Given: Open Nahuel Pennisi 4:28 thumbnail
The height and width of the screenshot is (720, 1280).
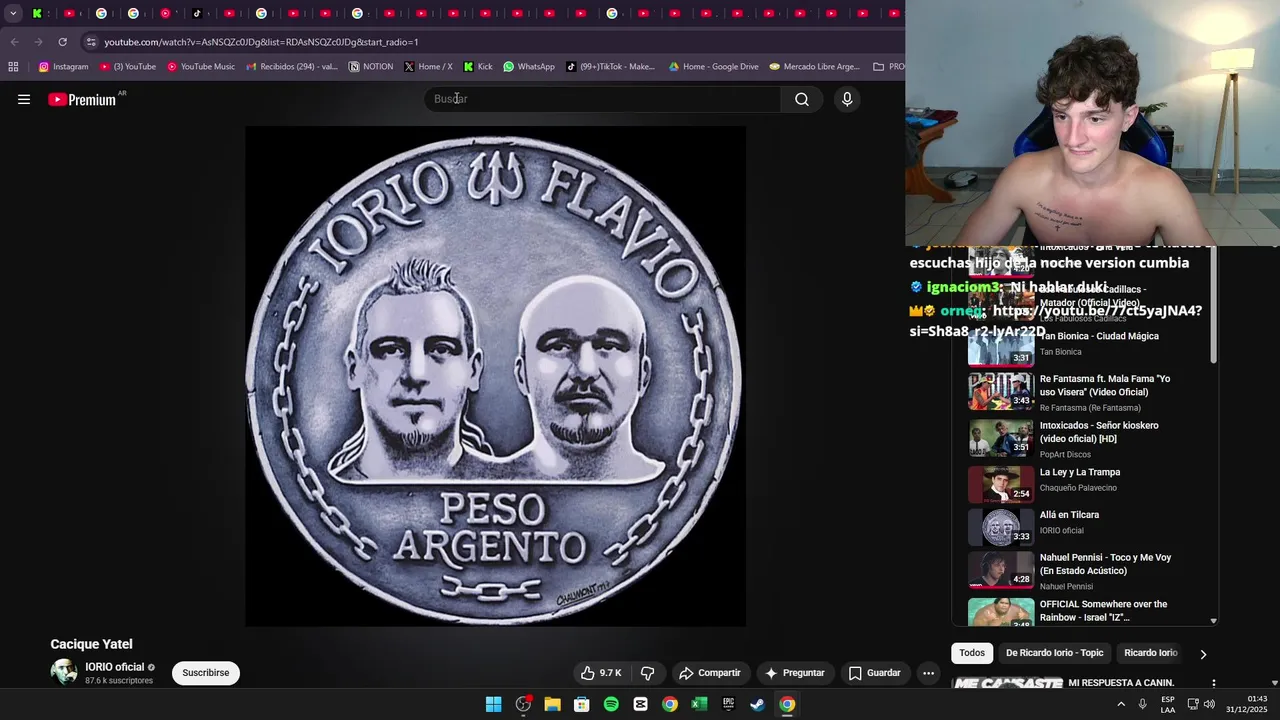Looking at the screenshot, I should click(1001, 570).
